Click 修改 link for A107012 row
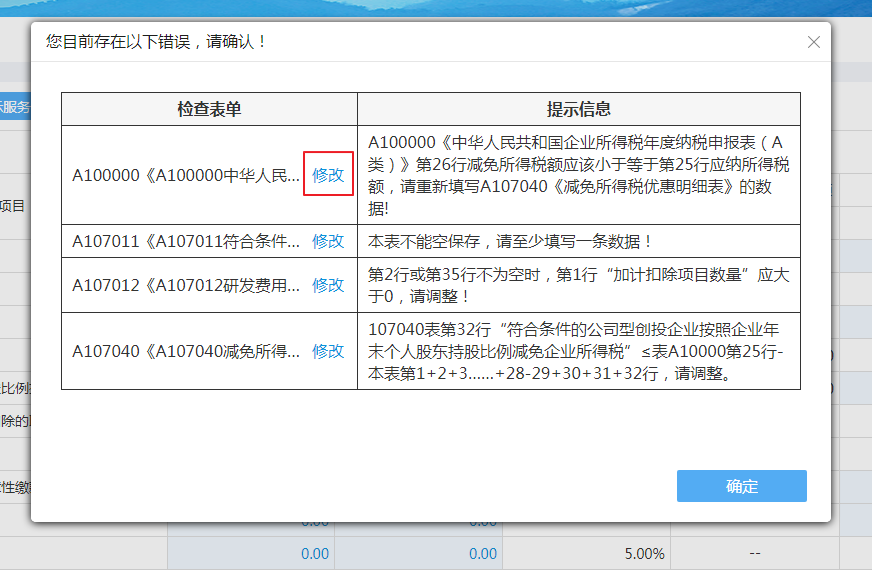This screenshot has width=872, height=570. (x=328, y=285)
